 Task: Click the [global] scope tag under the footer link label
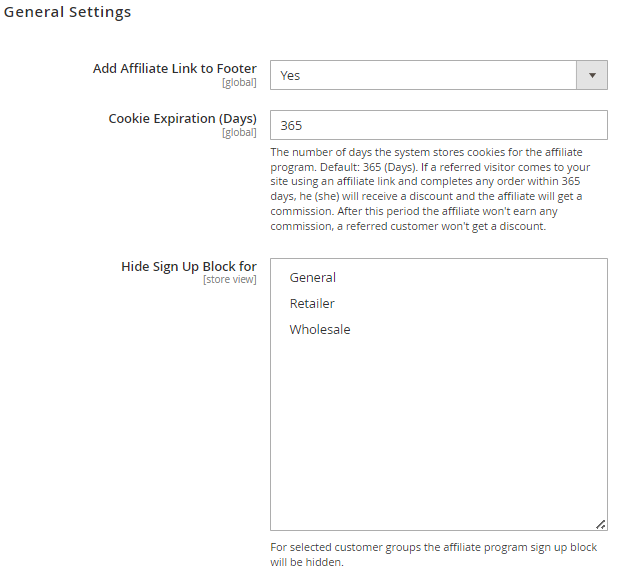(x=239, y=82)
